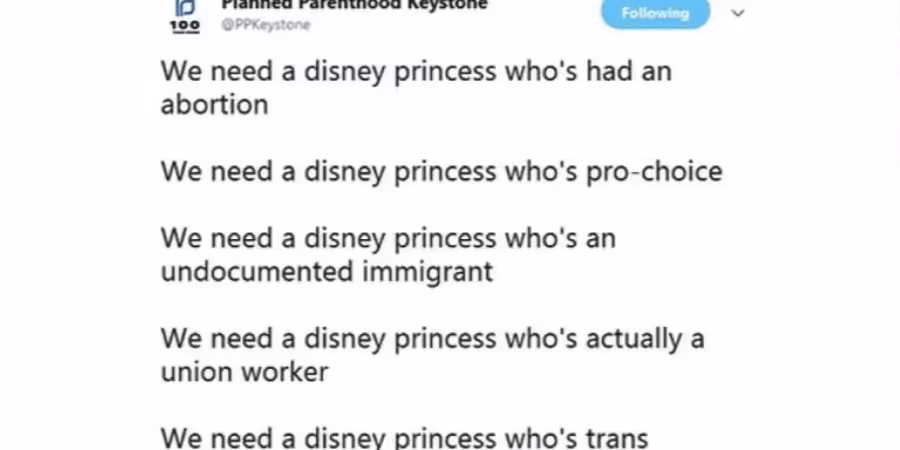Select the line ending with 'who's an'
Viewport: 900px width, 450px height.
pos(388,239)
